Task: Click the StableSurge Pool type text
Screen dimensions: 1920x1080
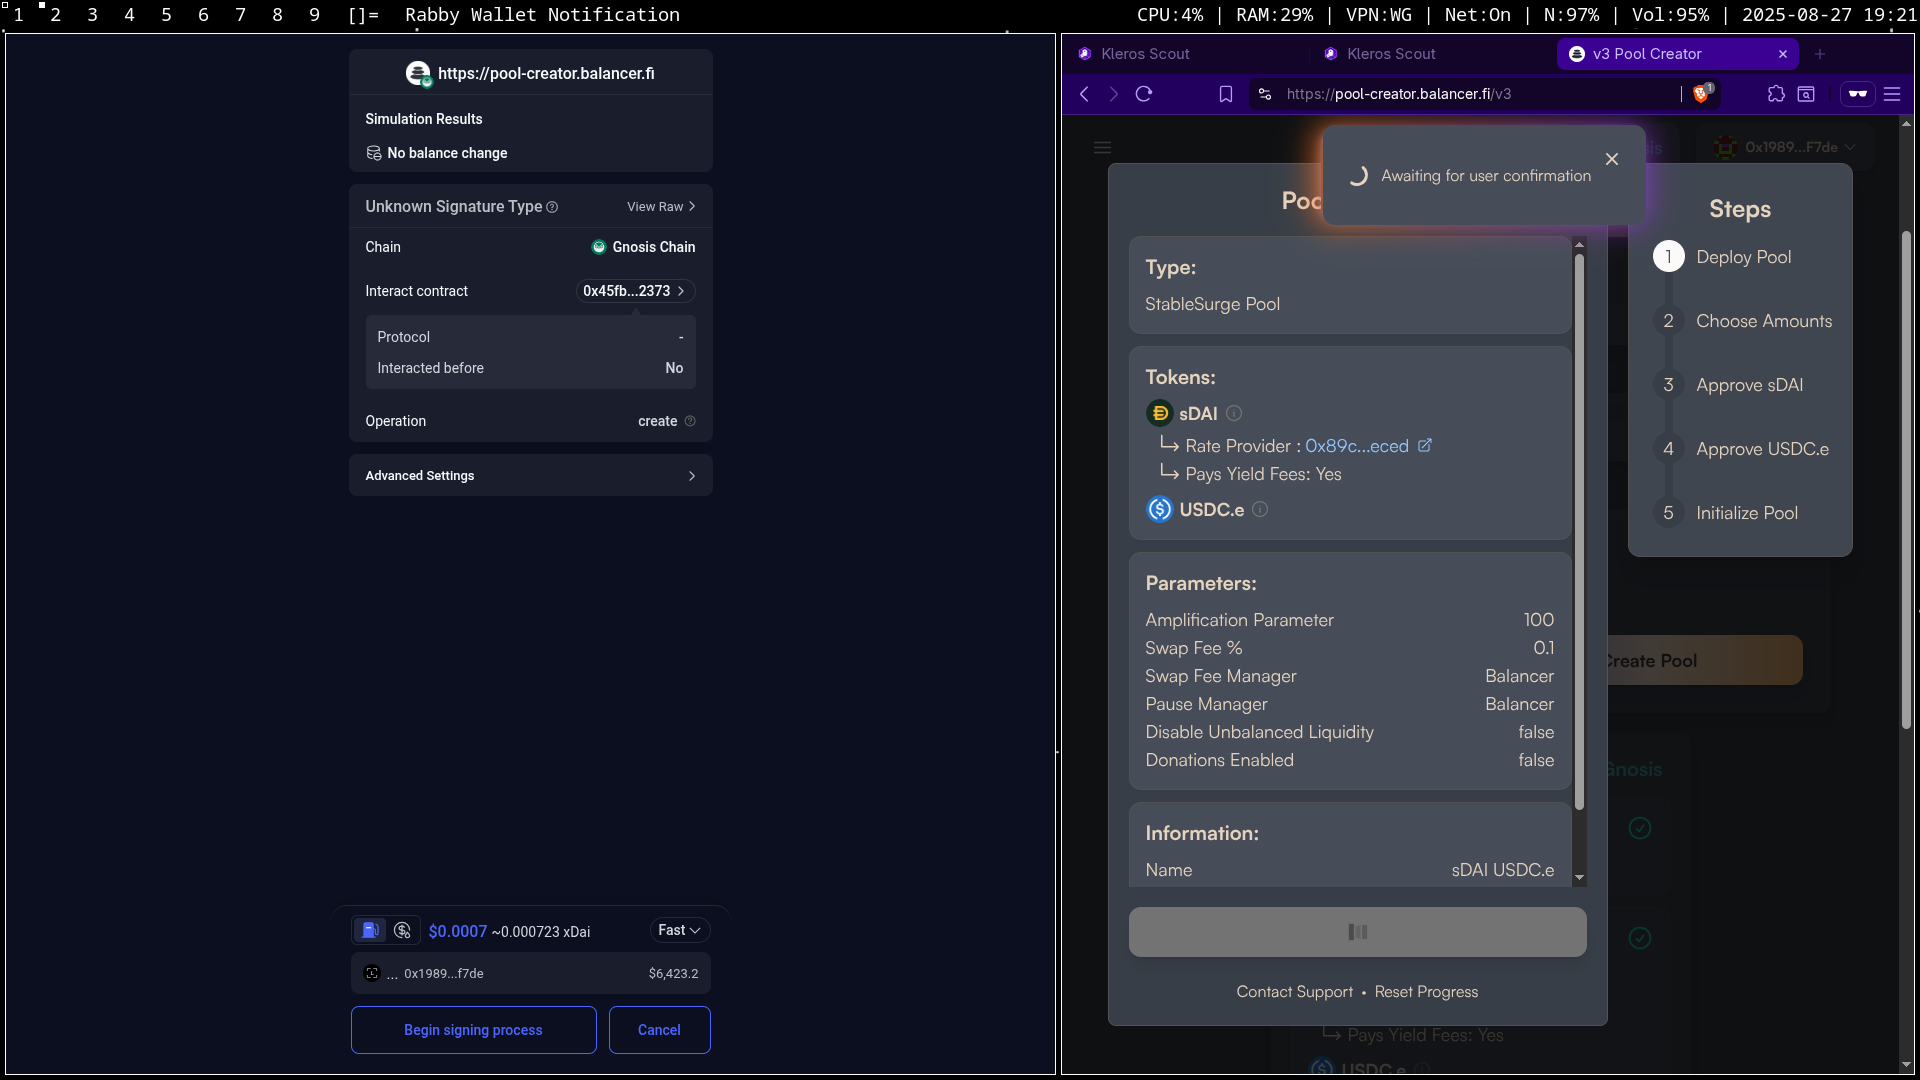Action: coord(1212,304)
